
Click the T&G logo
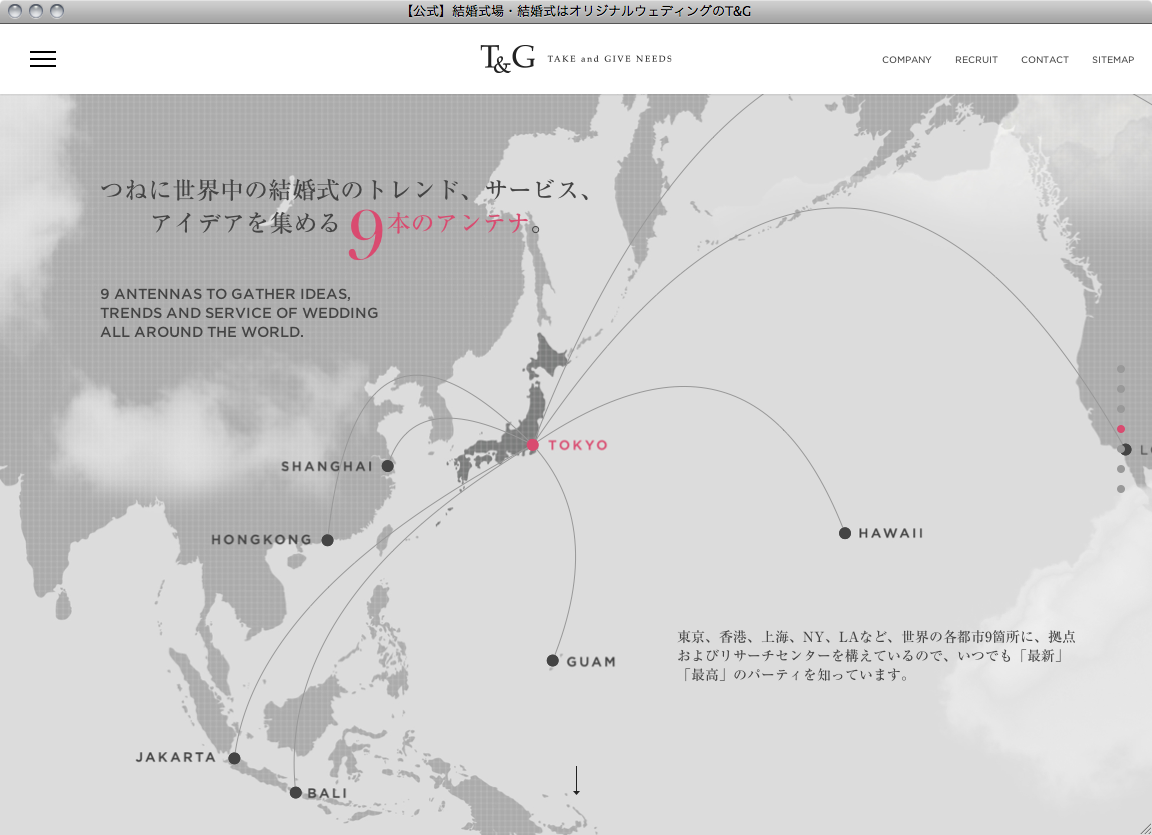[508, 59]
